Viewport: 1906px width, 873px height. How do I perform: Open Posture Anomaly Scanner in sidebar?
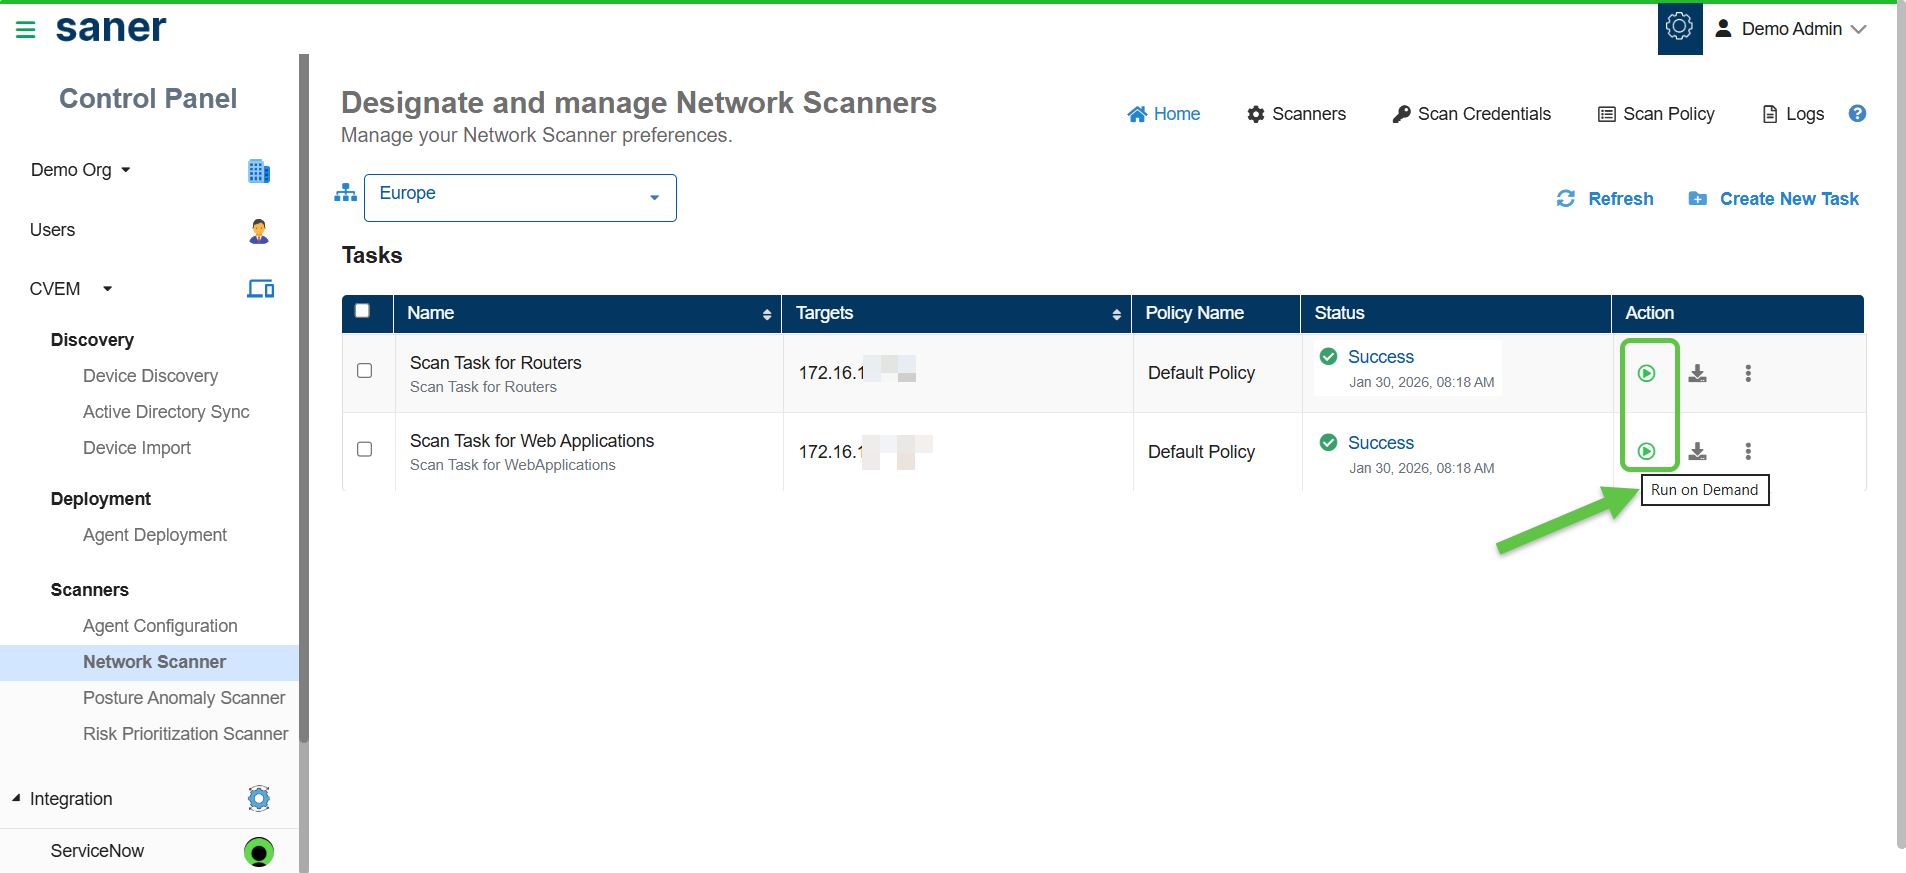coord(184,698)
